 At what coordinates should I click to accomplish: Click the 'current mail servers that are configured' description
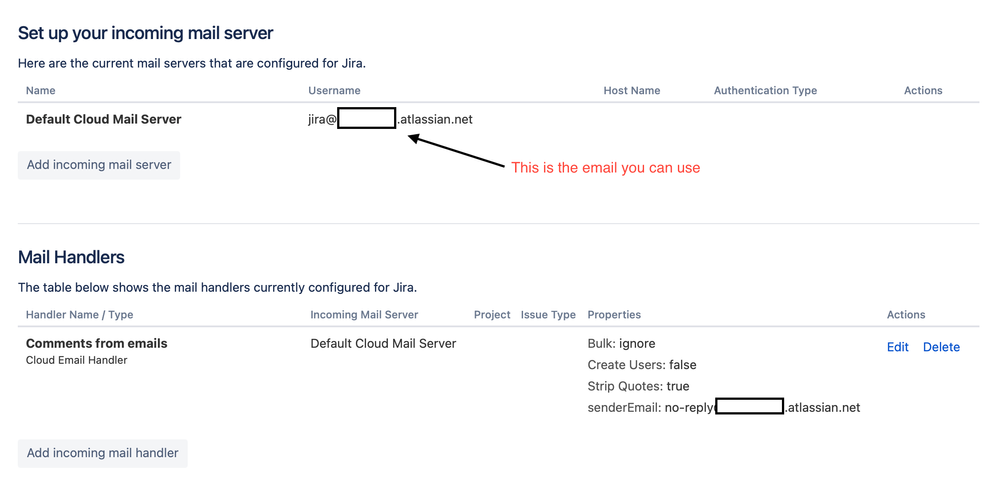[x=192, y=63]
